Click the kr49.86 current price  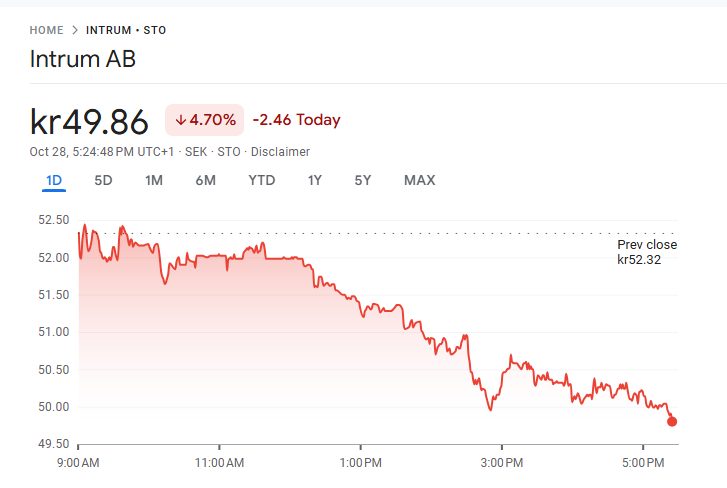point(90,122)
